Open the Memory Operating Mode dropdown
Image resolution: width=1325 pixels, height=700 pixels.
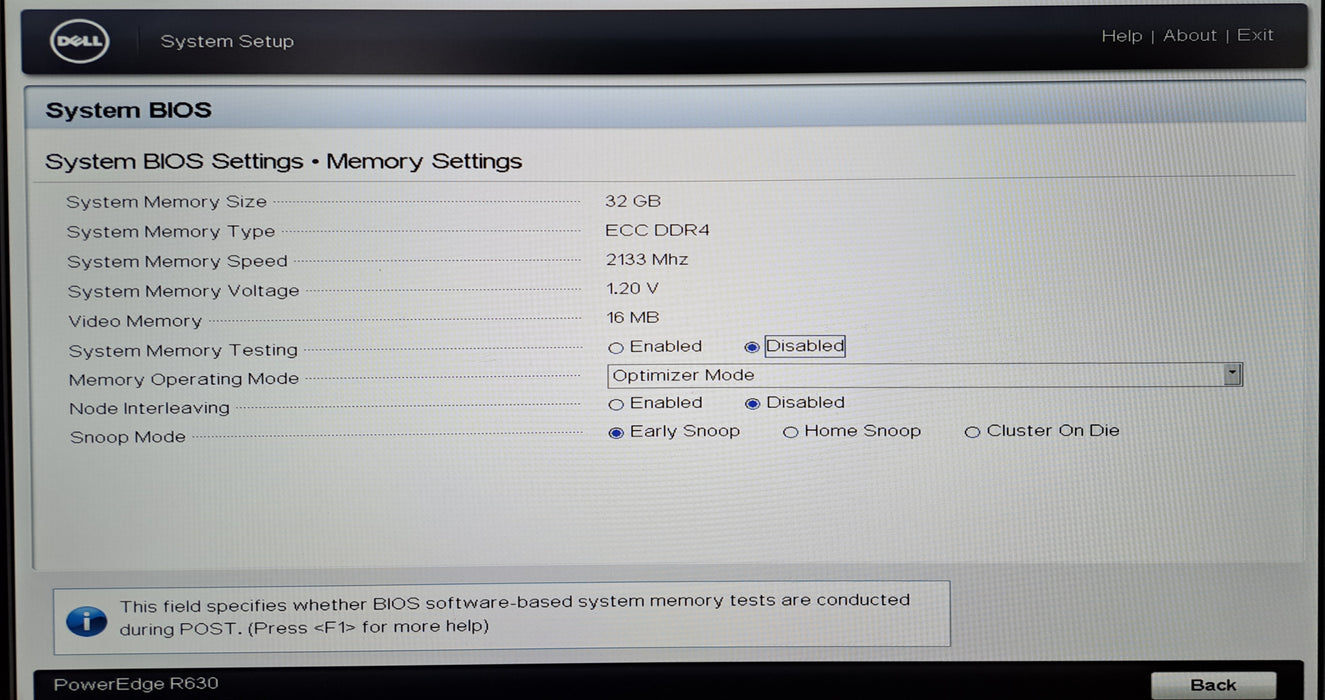point(925,375)
